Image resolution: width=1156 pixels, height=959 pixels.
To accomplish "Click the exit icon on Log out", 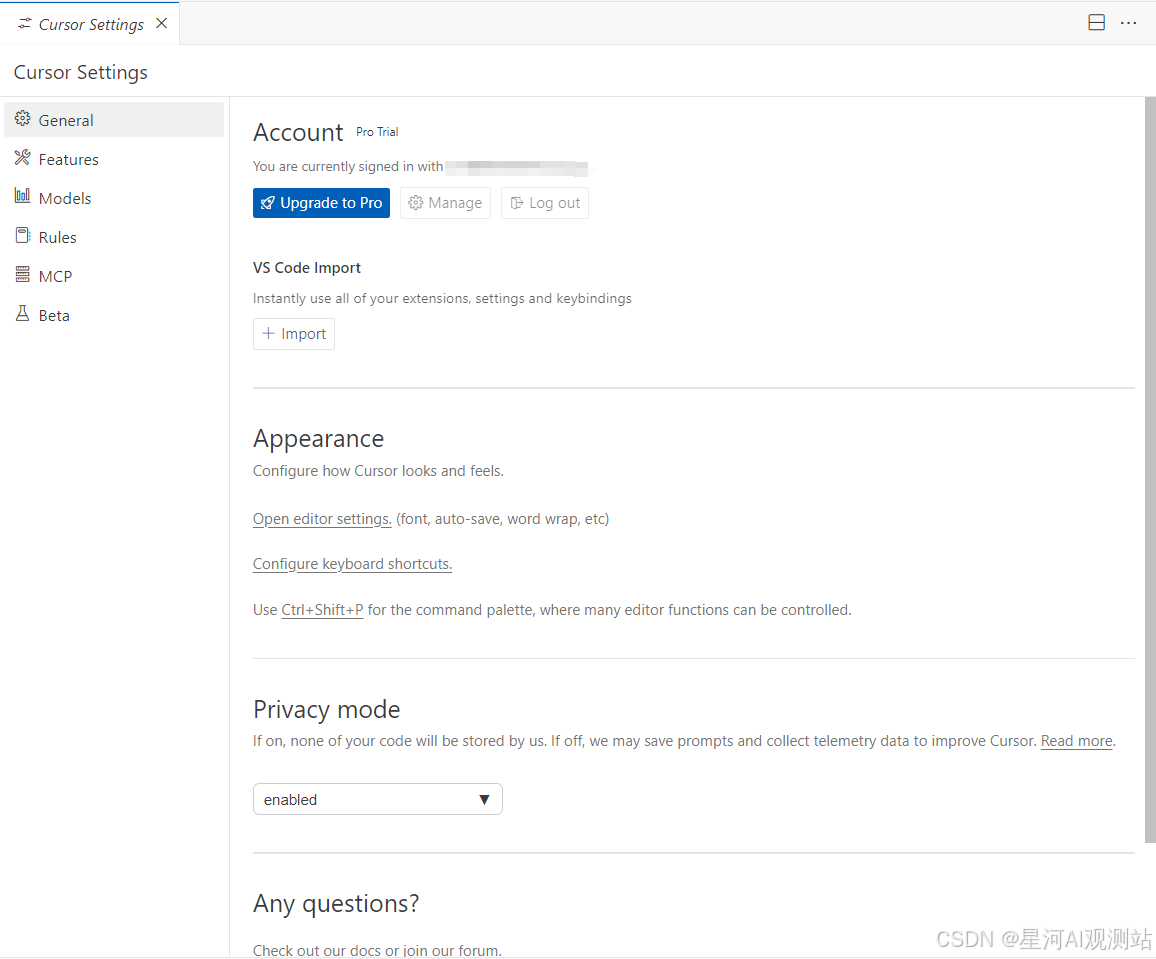I will (517, 203).
